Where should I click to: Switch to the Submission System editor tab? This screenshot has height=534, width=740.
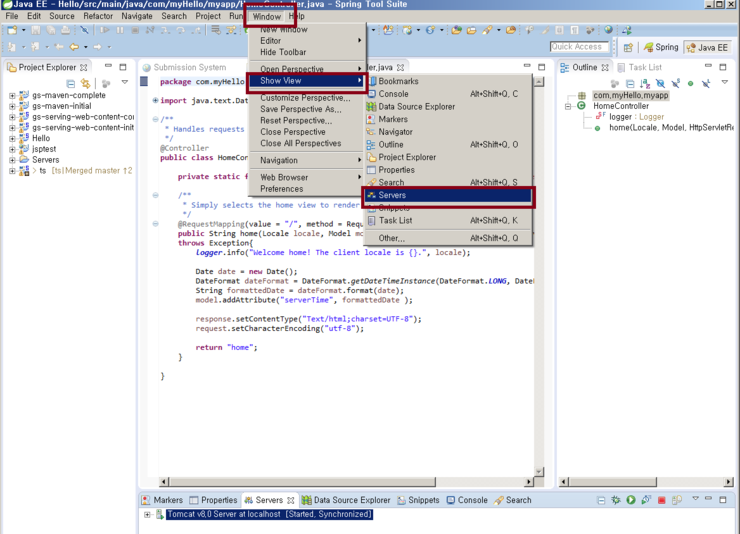pyautogui.click(x=185, y=67)
